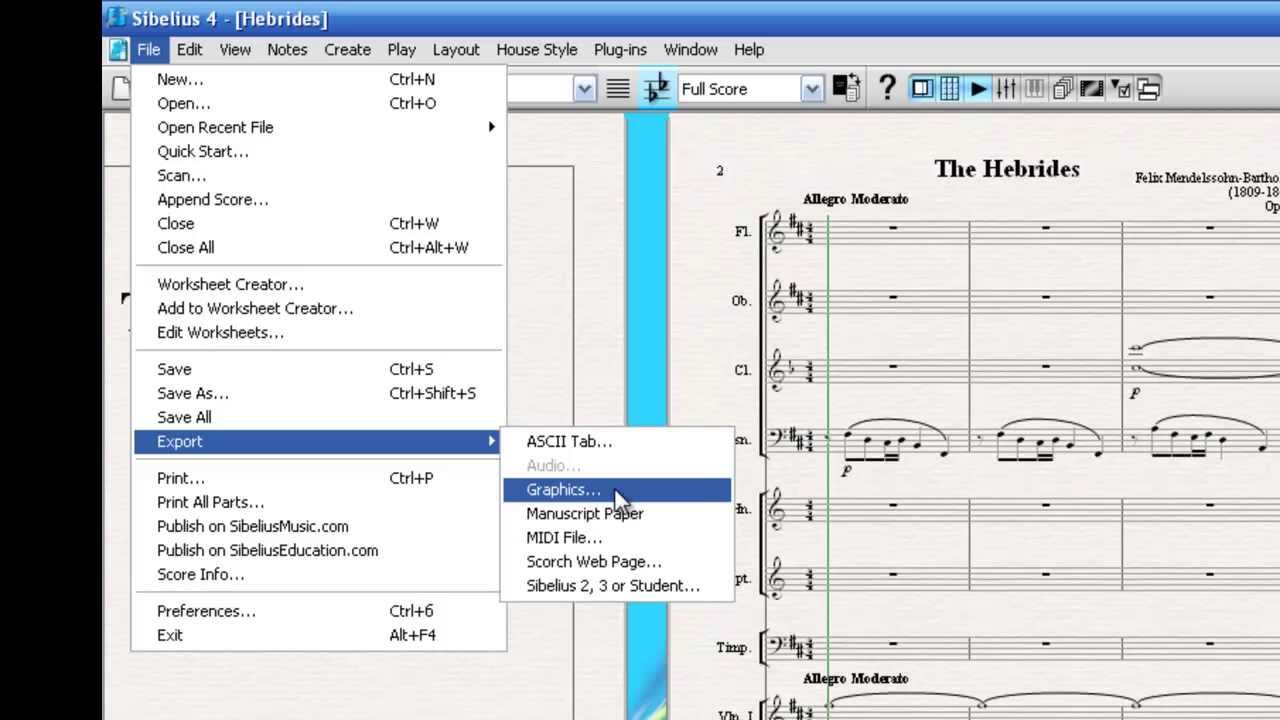Select Graphics... in Export submenu
Viewport: 1280px width, 720px height.
[617, 490]
